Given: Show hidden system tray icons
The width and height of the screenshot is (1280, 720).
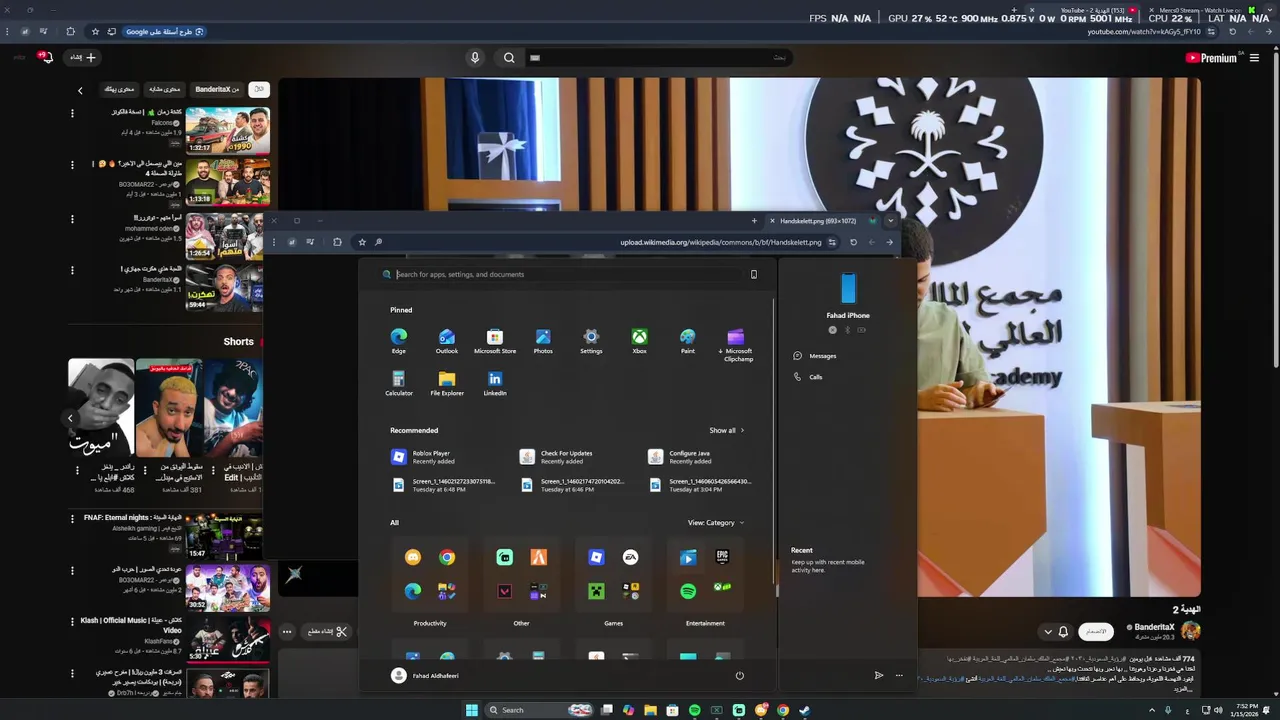Looking at the screenshot, I should [x=1152, y=710].
